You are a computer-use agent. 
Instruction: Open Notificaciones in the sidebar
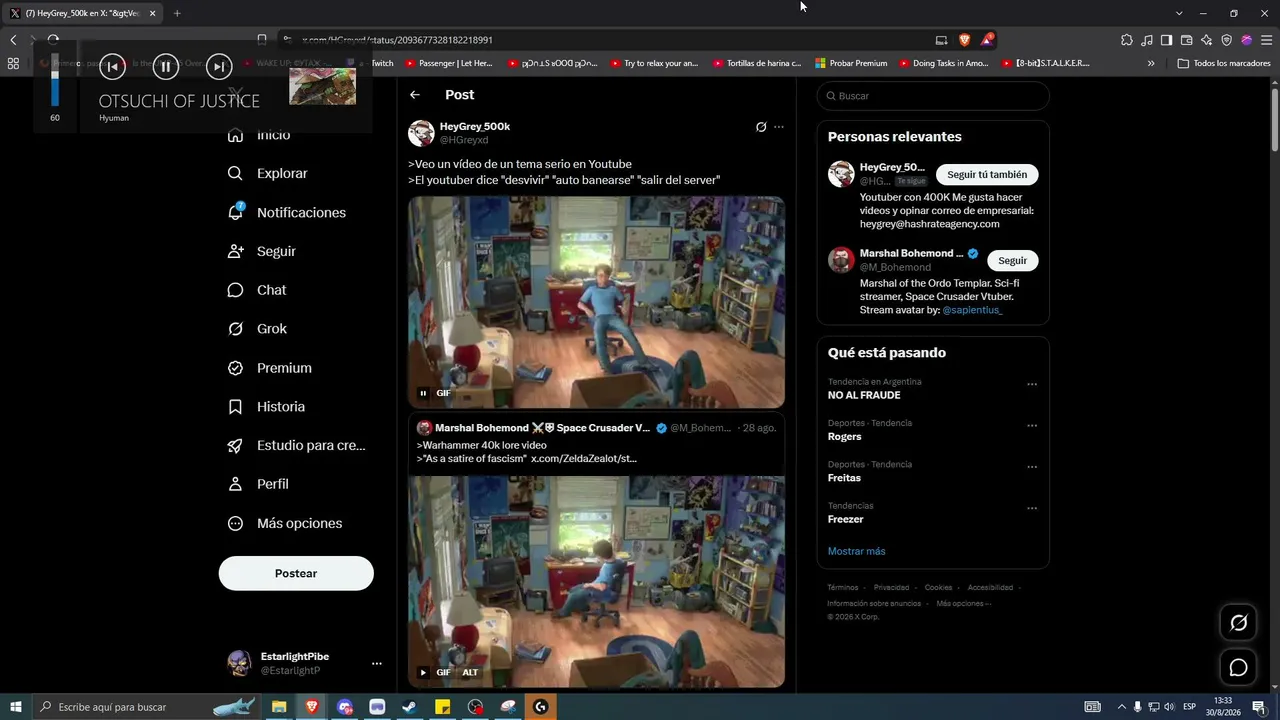coord(287,212)
